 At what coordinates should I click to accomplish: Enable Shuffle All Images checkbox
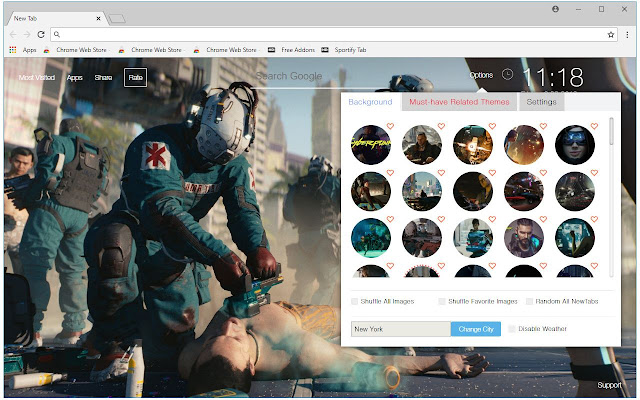coord(354,302)
